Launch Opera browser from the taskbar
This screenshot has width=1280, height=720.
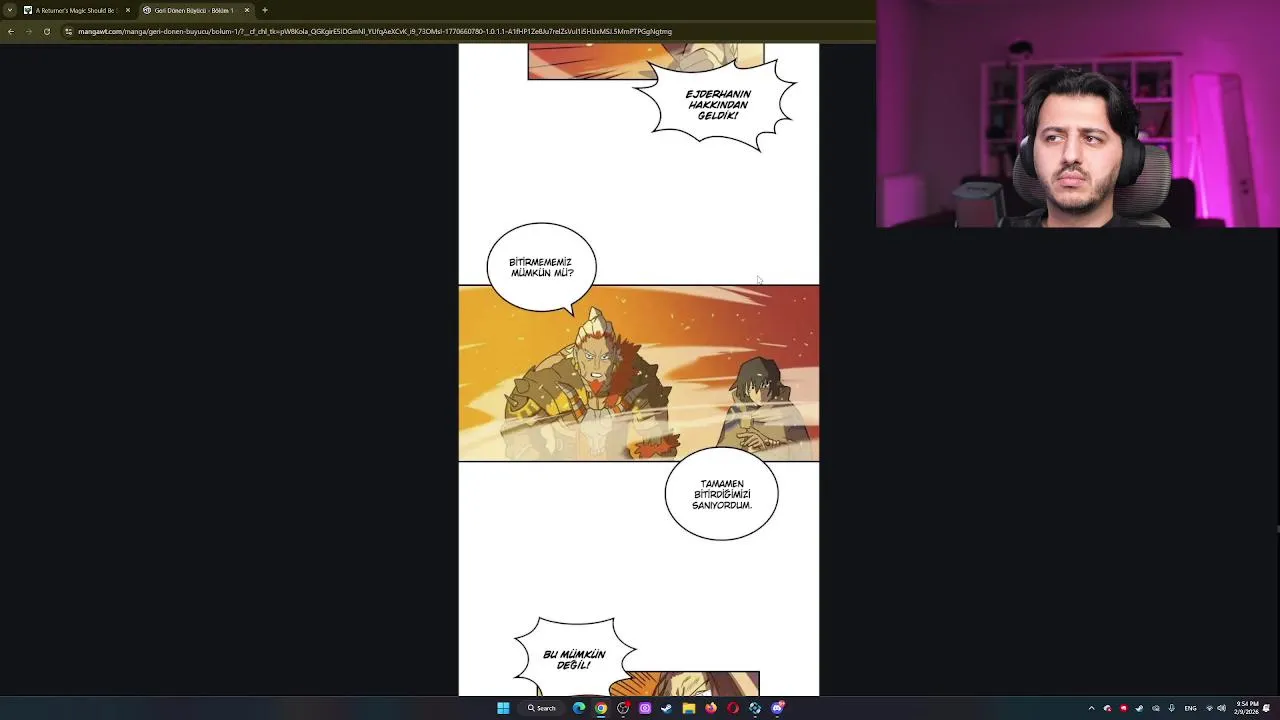point(733,708)
